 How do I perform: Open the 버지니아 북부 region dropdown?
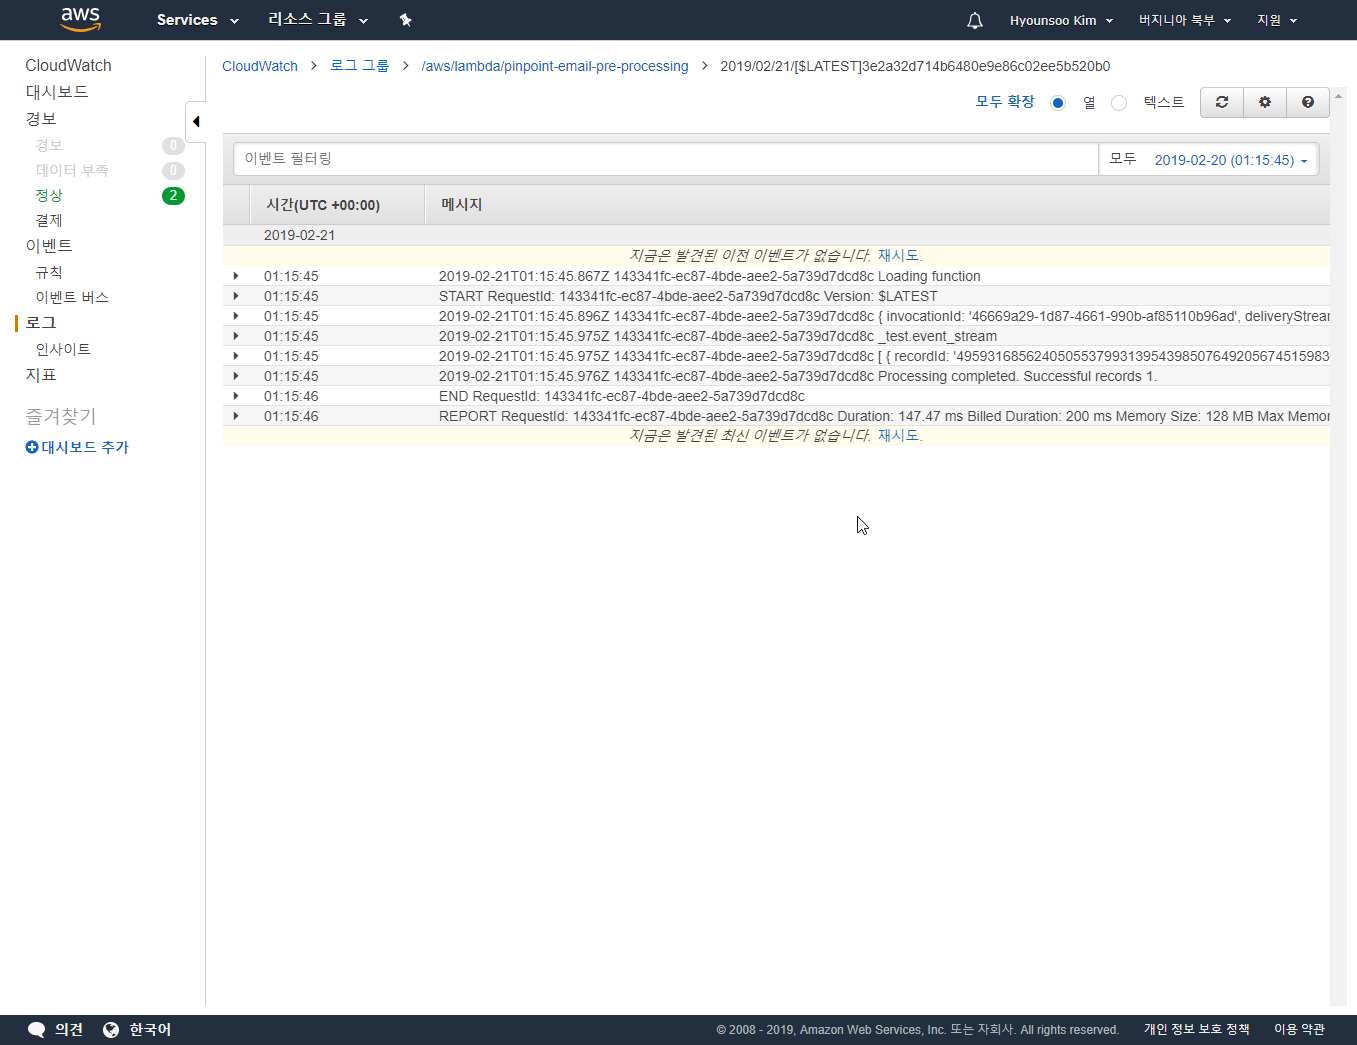[x=1185, y=20]
